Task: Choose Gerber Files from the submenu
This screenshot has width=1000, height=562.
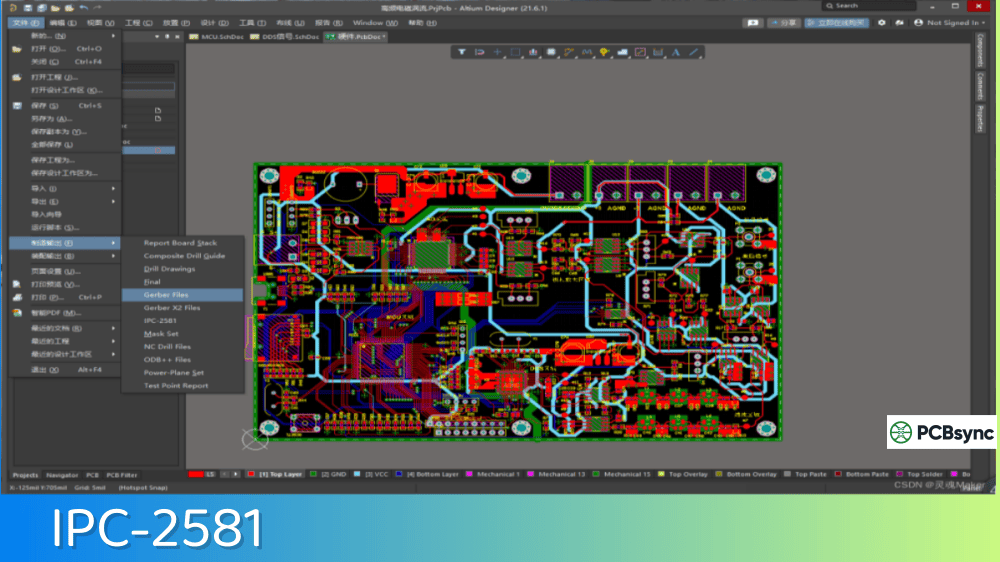Action: (x=166, y=295)
